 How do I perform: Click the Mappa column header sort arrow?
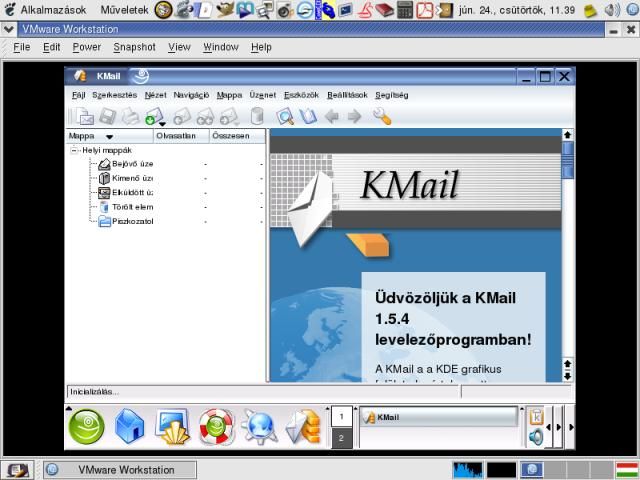coord(109,136)
